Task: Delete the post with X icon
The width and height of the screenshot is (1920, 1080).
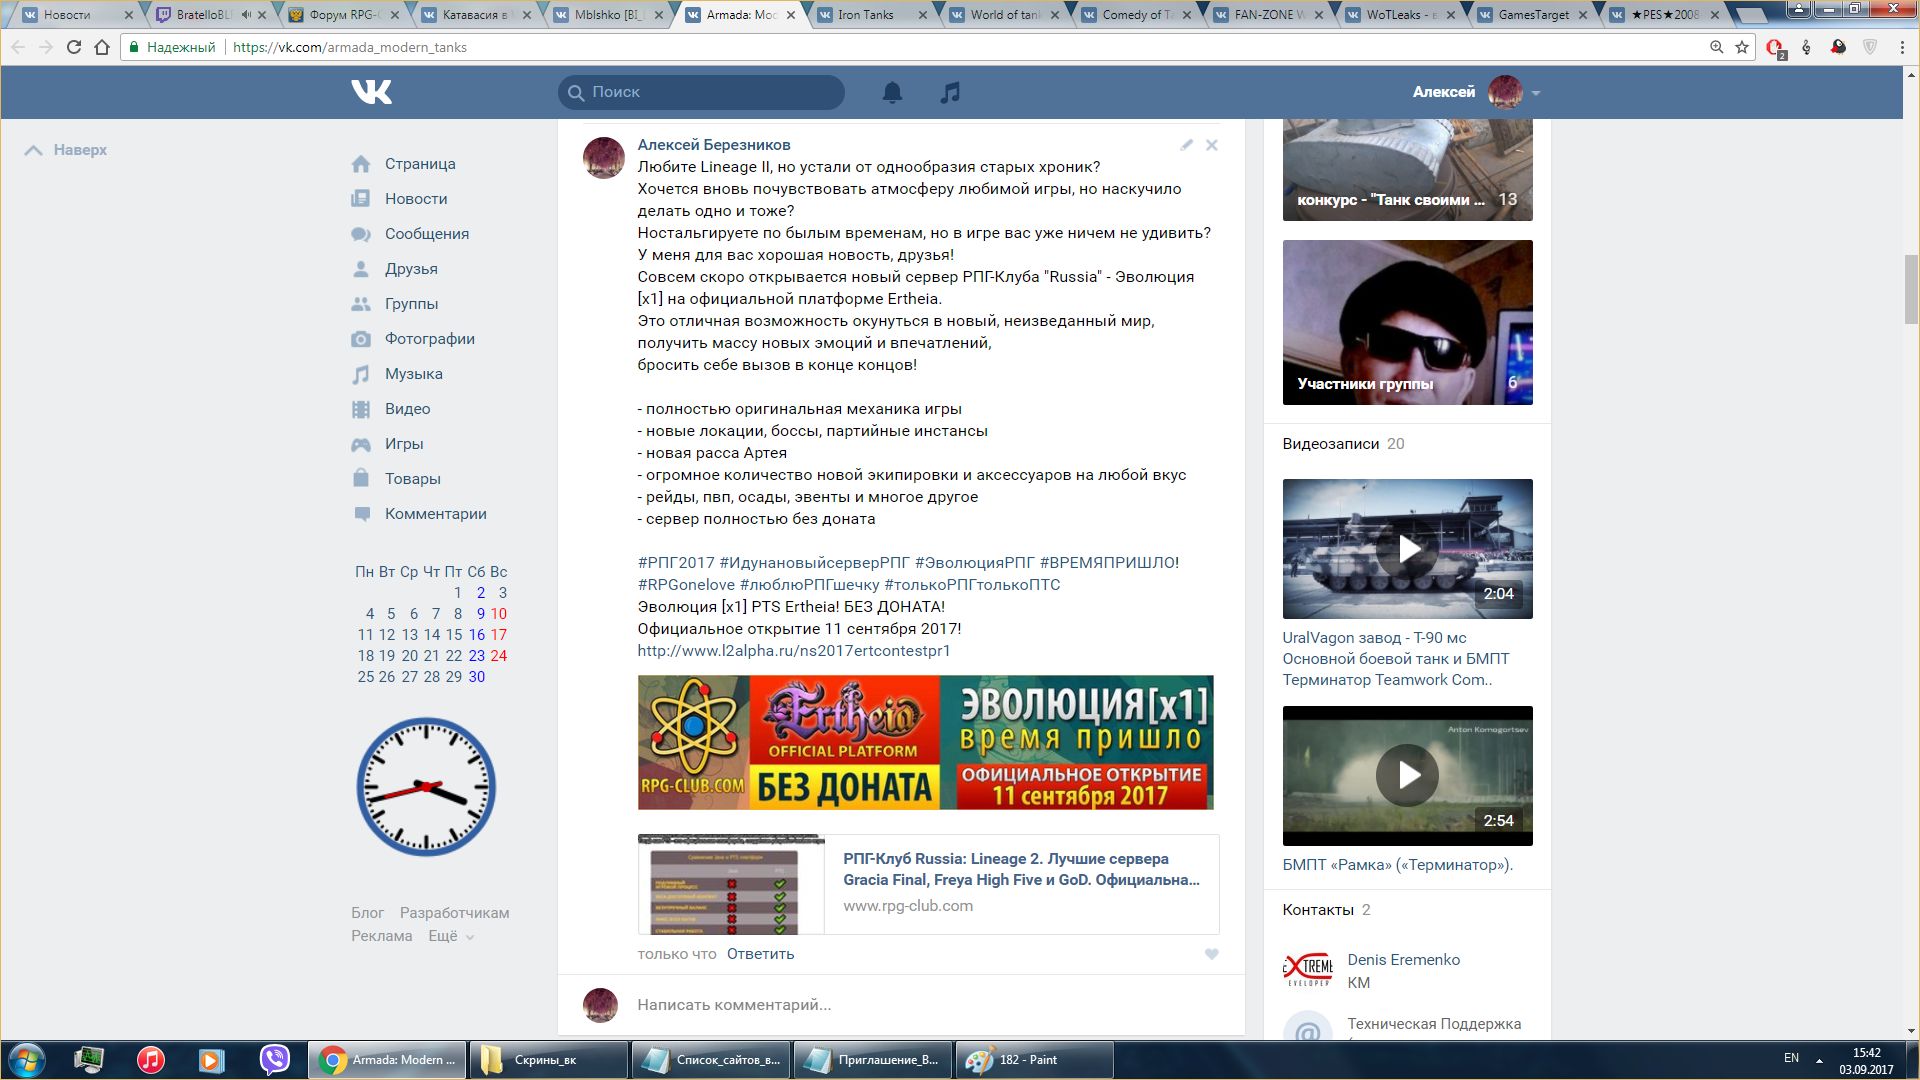Action: coord(1211,145)
